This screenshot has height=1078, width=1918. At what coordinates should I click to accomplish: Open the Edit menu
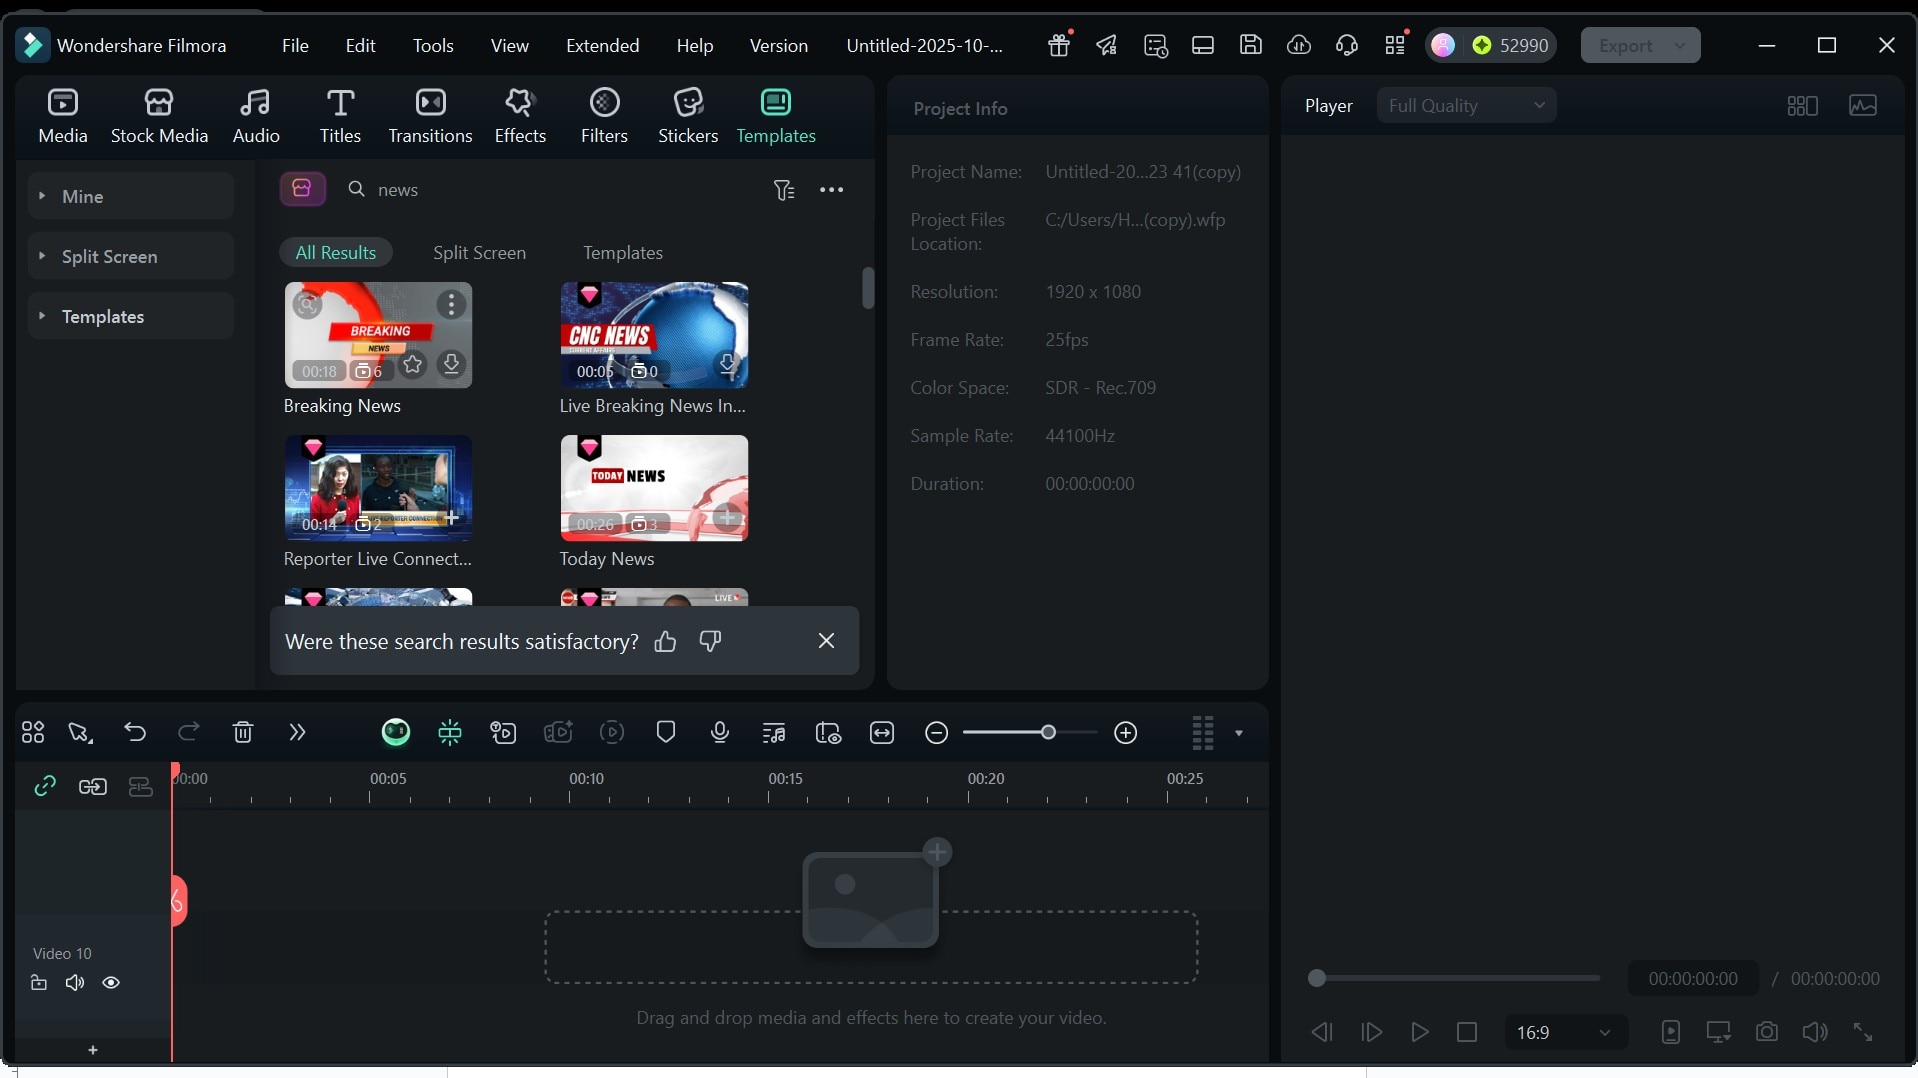click(x=360, y=45)
